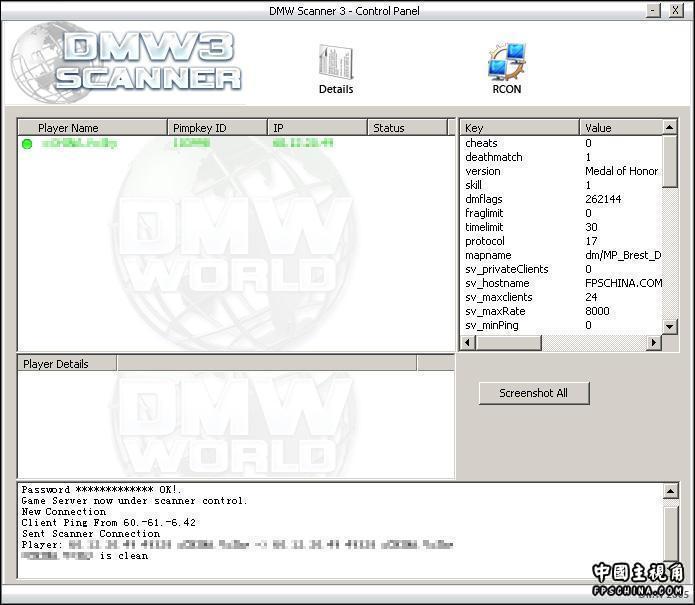The height and width of the screenshot is (605, 695).
Task: Click the value 262144 for dmflags
Action: [603, 199]
